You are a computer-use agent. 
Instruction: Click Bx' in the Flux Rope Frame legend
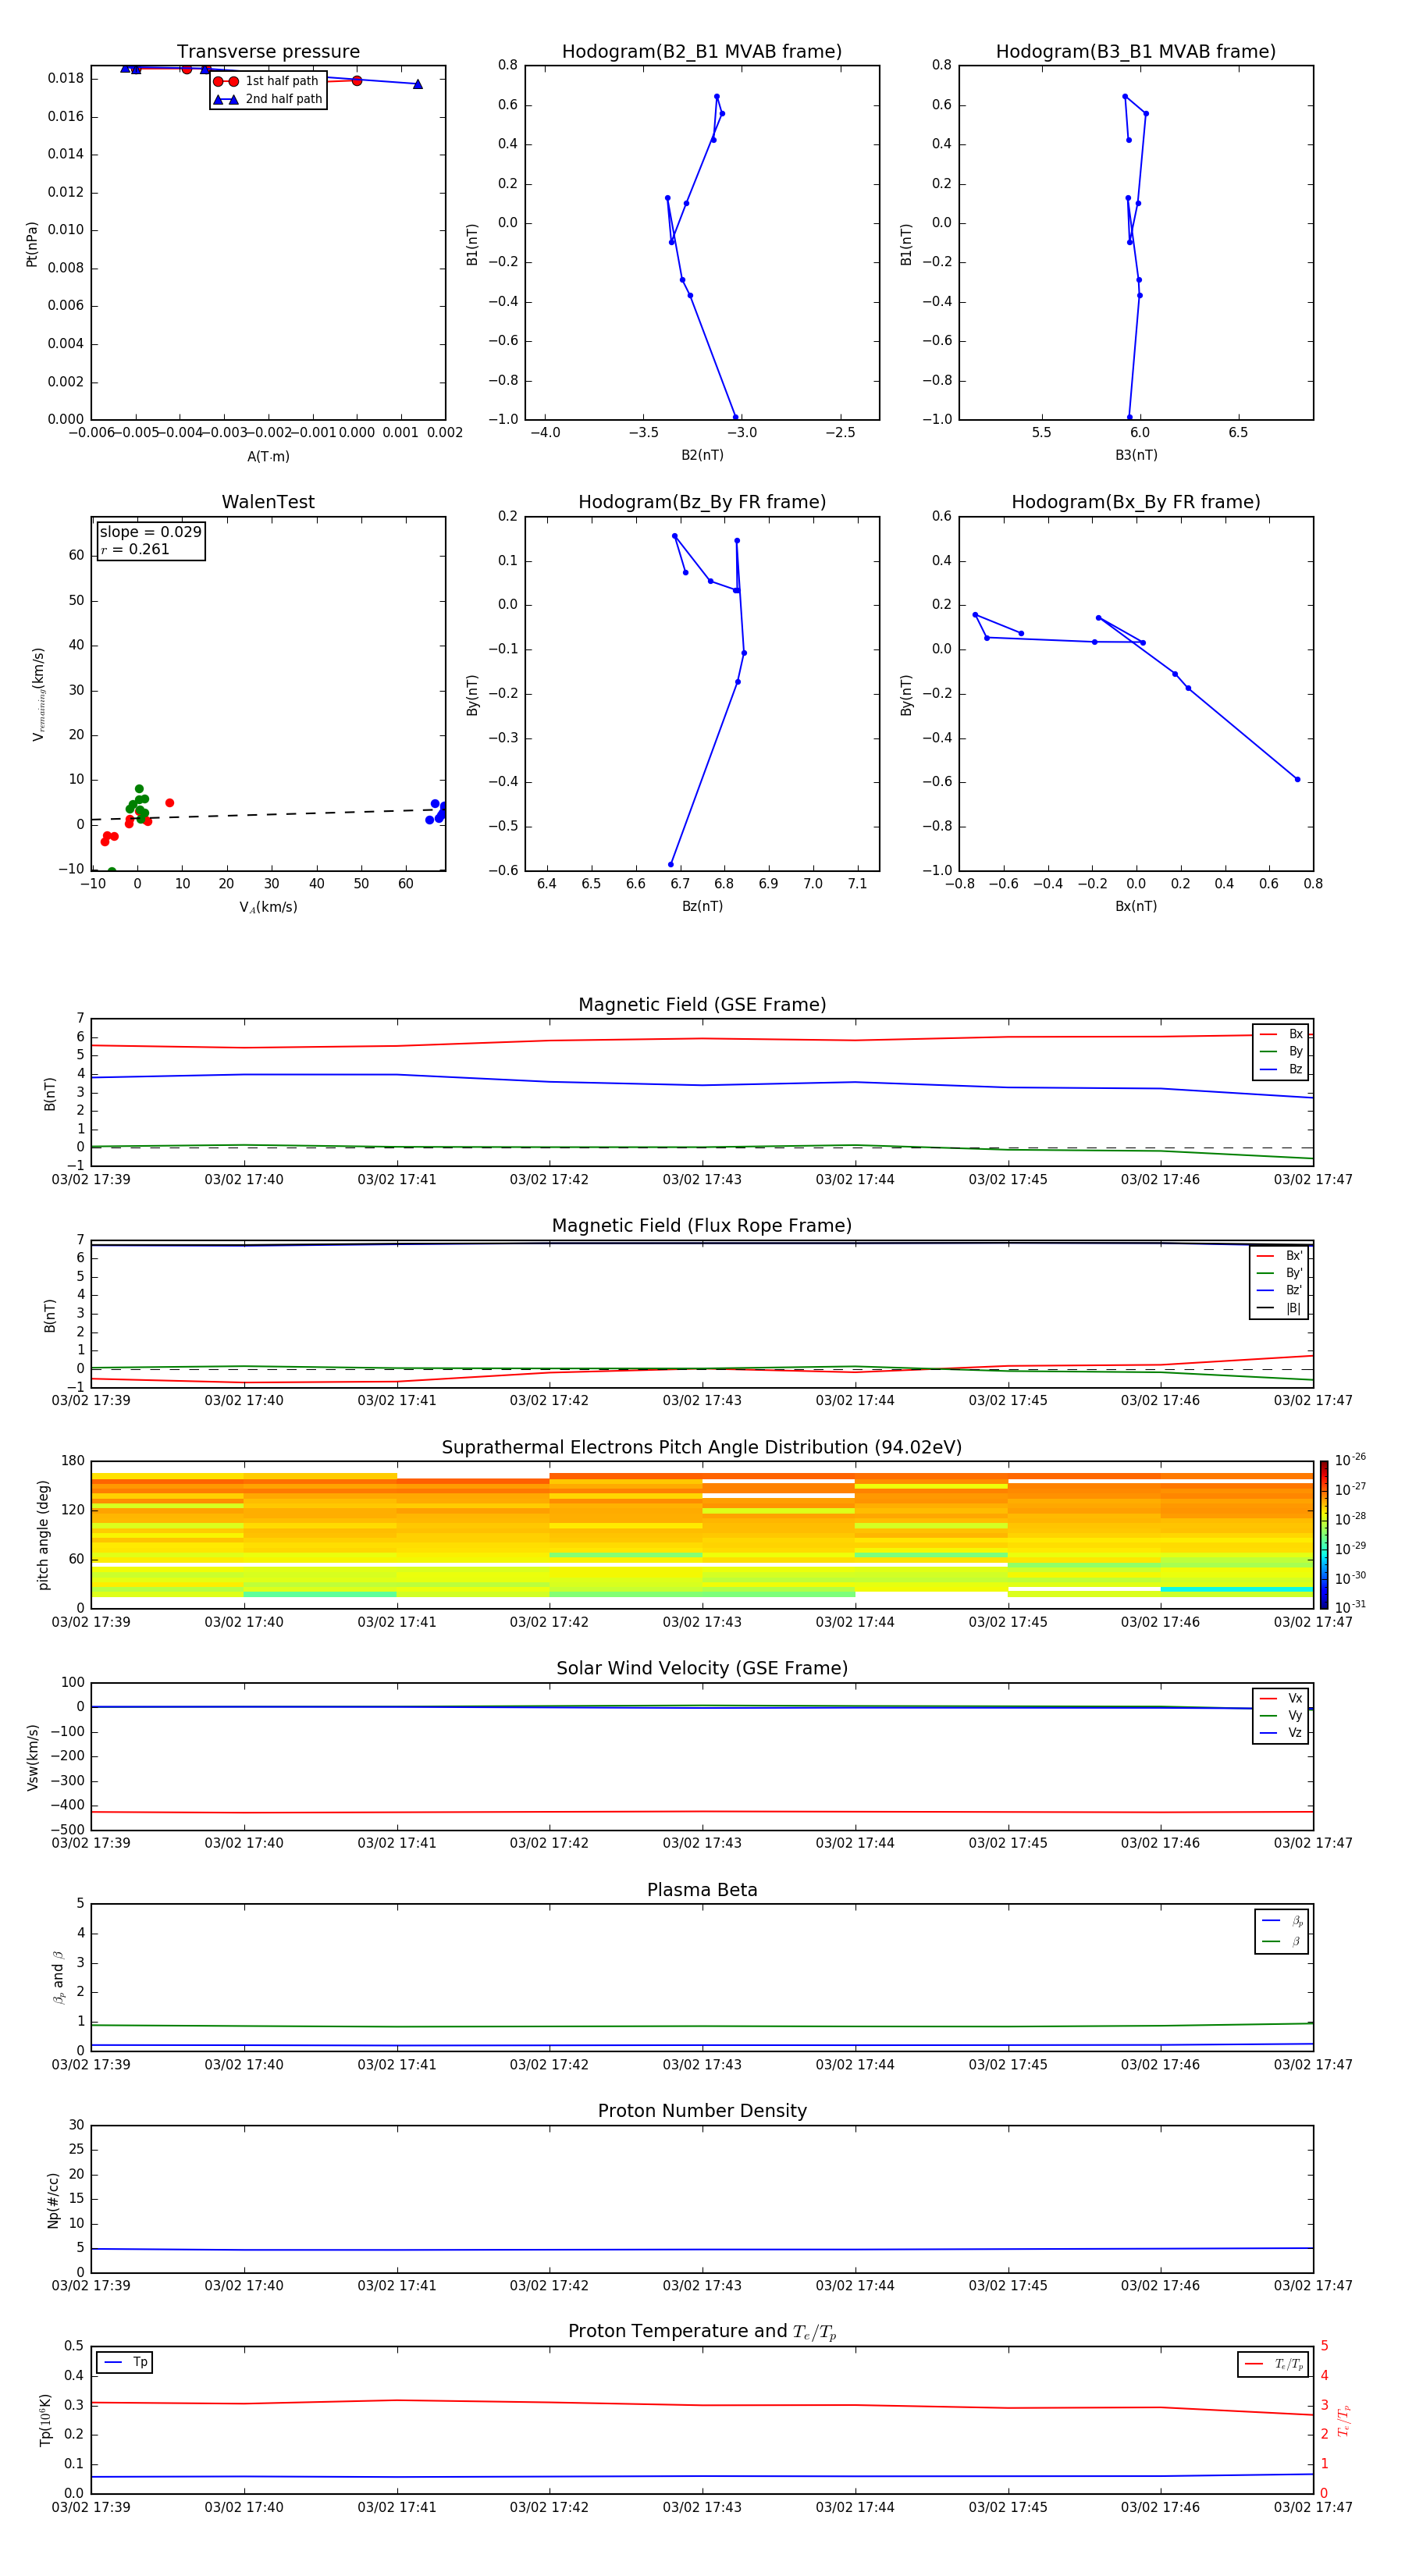pos(1279,1256)
